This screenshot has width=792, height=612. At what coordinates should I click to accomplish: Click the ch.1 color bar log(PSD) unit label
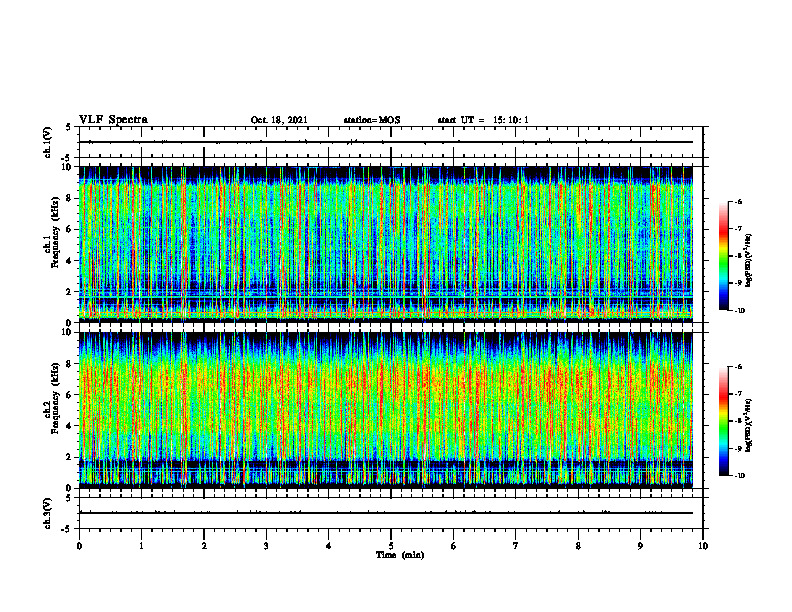coord(749,260)
